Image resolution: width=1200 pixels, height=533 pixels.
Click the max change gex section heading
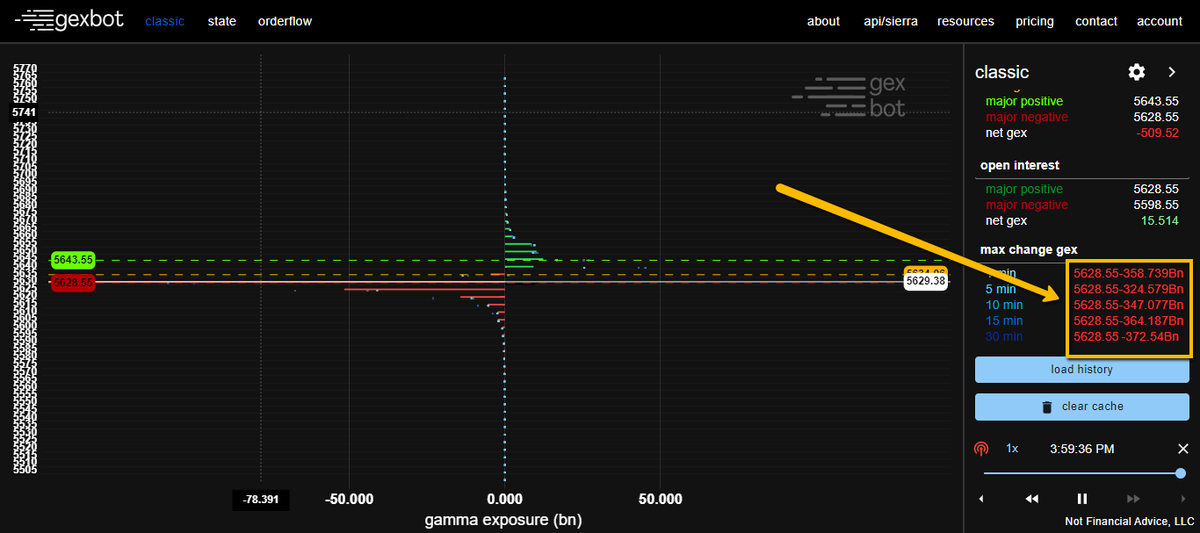point(1029,248)
